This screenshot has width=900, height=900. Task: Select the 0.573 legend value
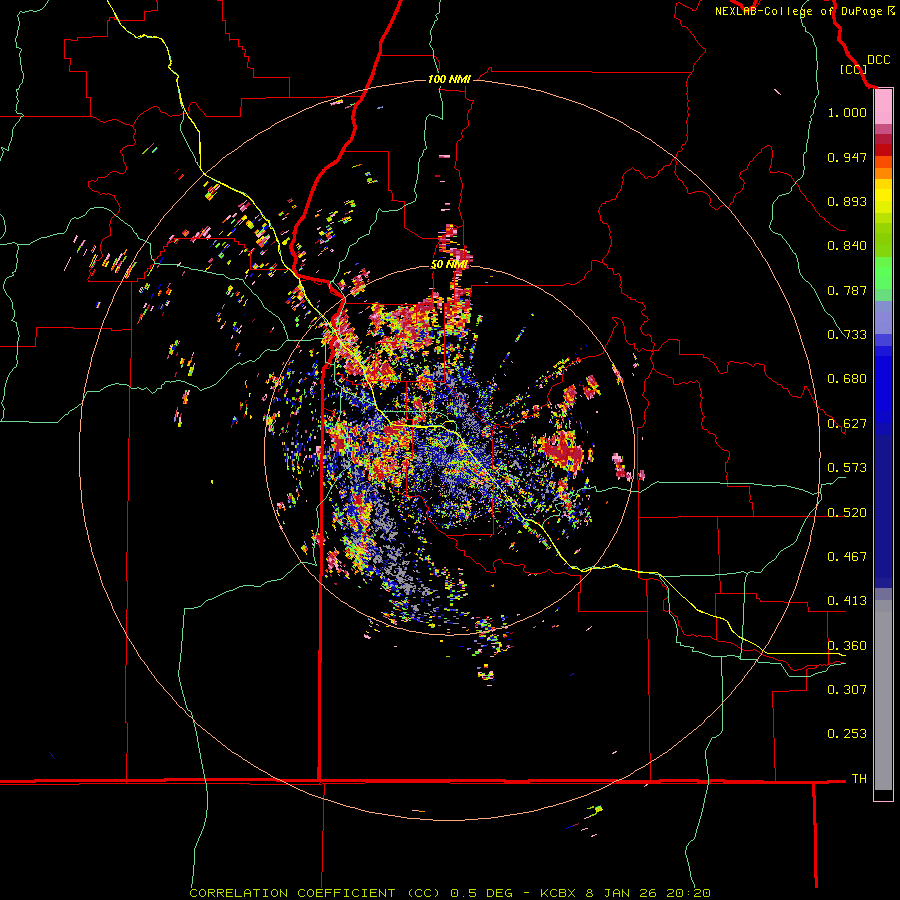[x=847, y=468]
